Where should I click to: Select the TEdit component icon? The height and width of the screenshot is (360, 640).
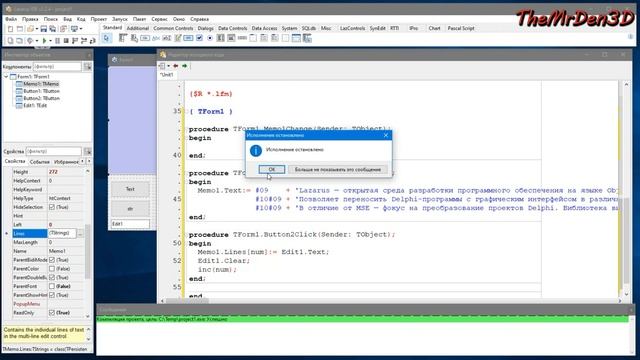tap(167, 38)
